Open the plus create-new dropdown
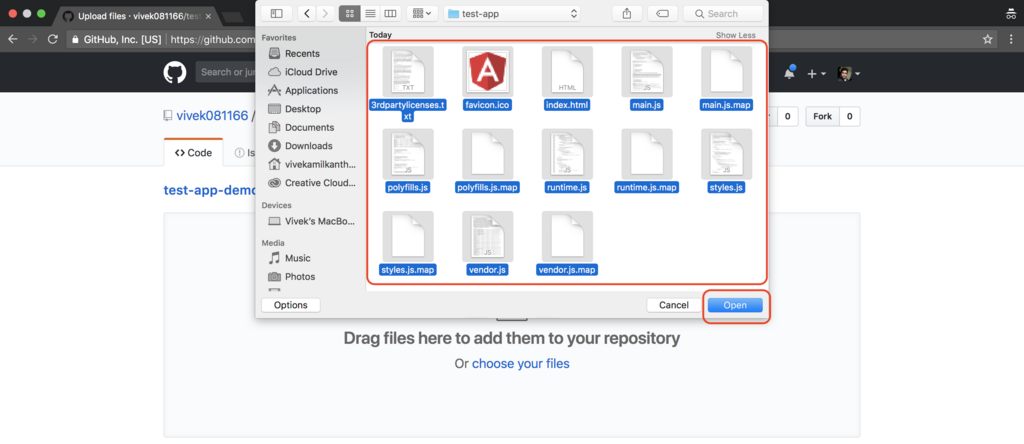1024x444 pixels. tap(816, 74)
